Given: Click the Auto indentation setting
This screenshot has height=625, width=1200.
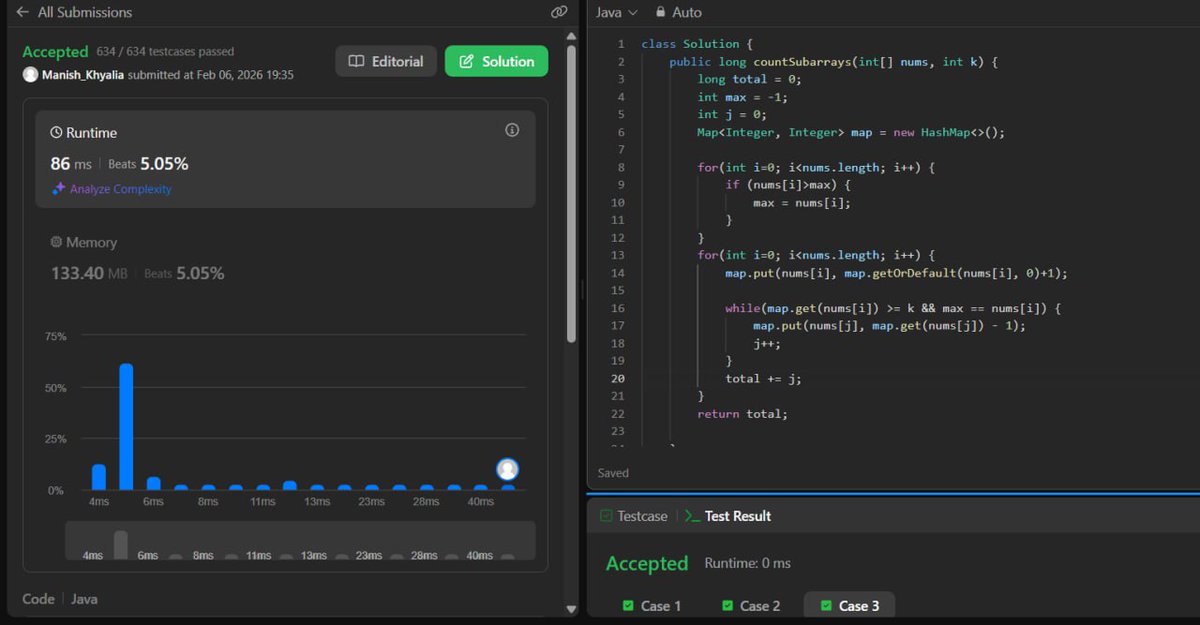Looking at the screenshot, I should [686, 12].
